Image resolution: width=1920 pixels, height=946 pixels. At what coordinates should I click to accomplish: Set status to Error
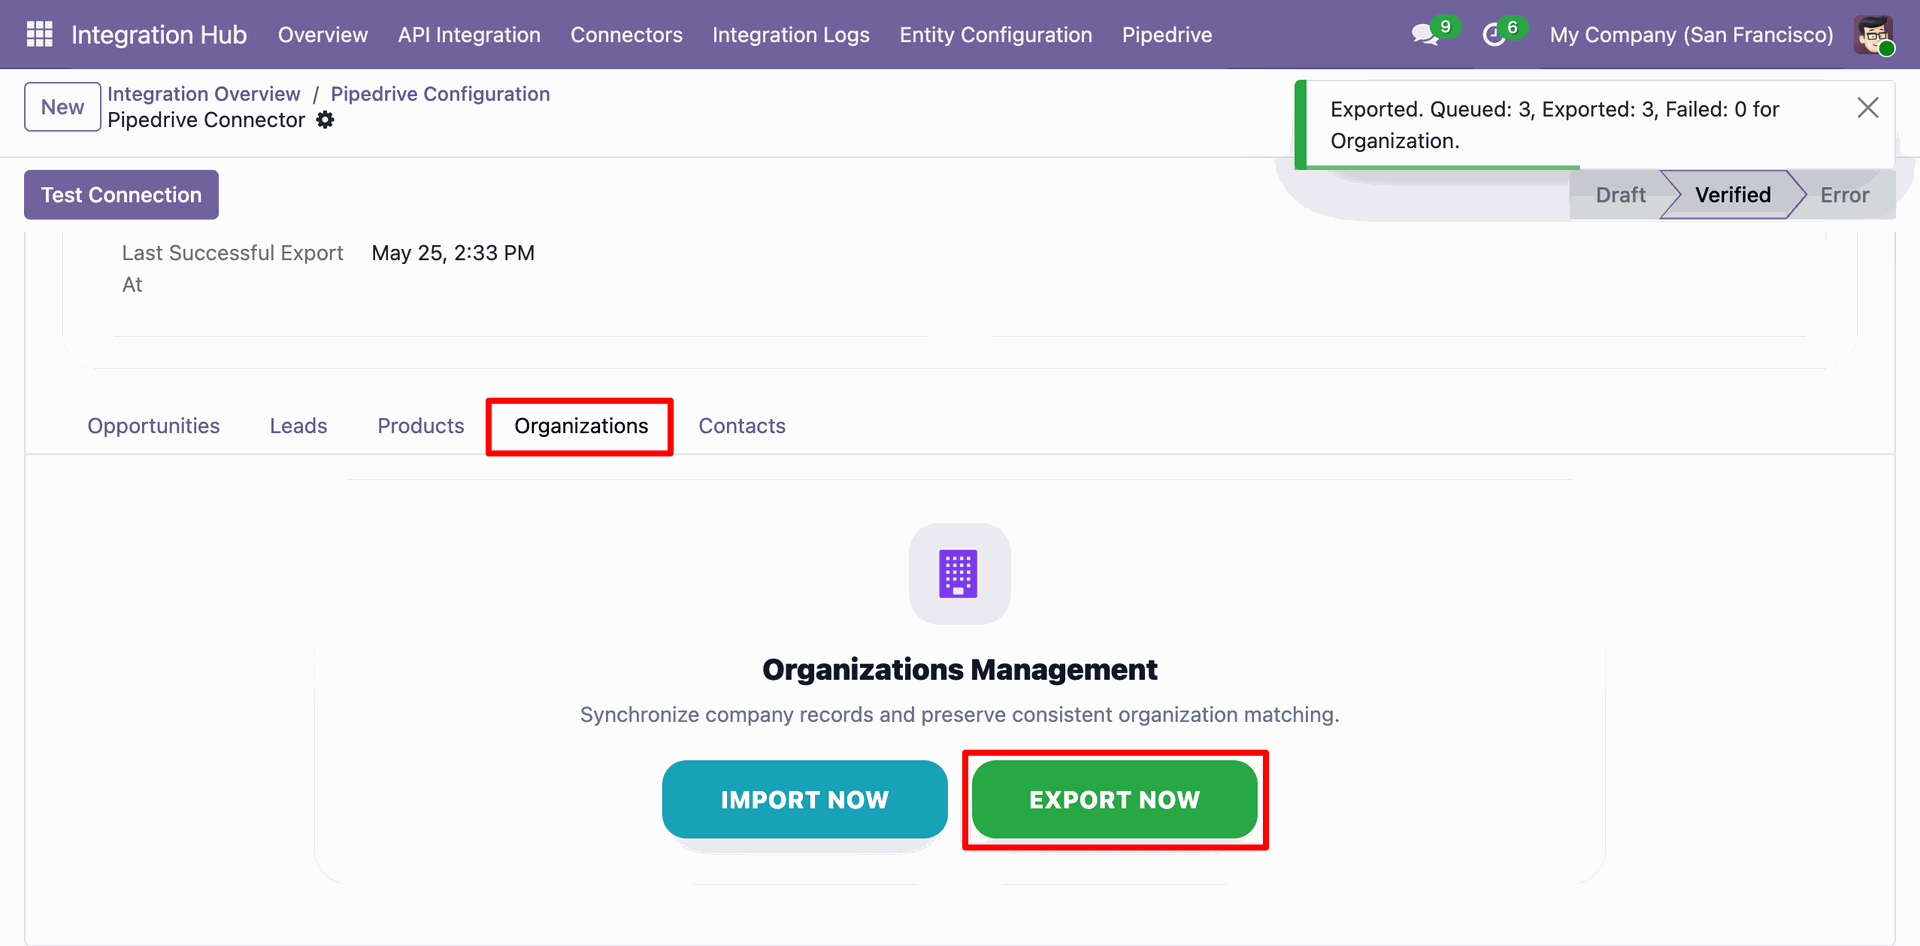coord(1845,195)
